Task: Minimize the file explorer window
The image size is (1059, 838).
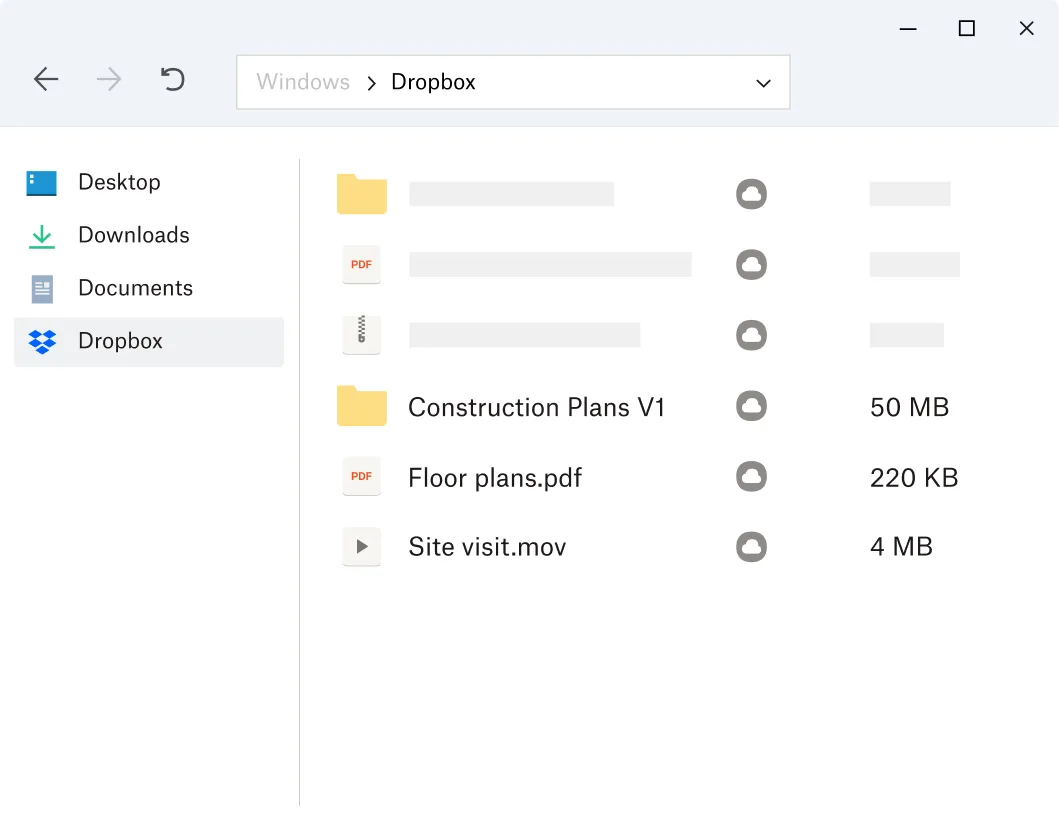Action: (x=908, y=29)
